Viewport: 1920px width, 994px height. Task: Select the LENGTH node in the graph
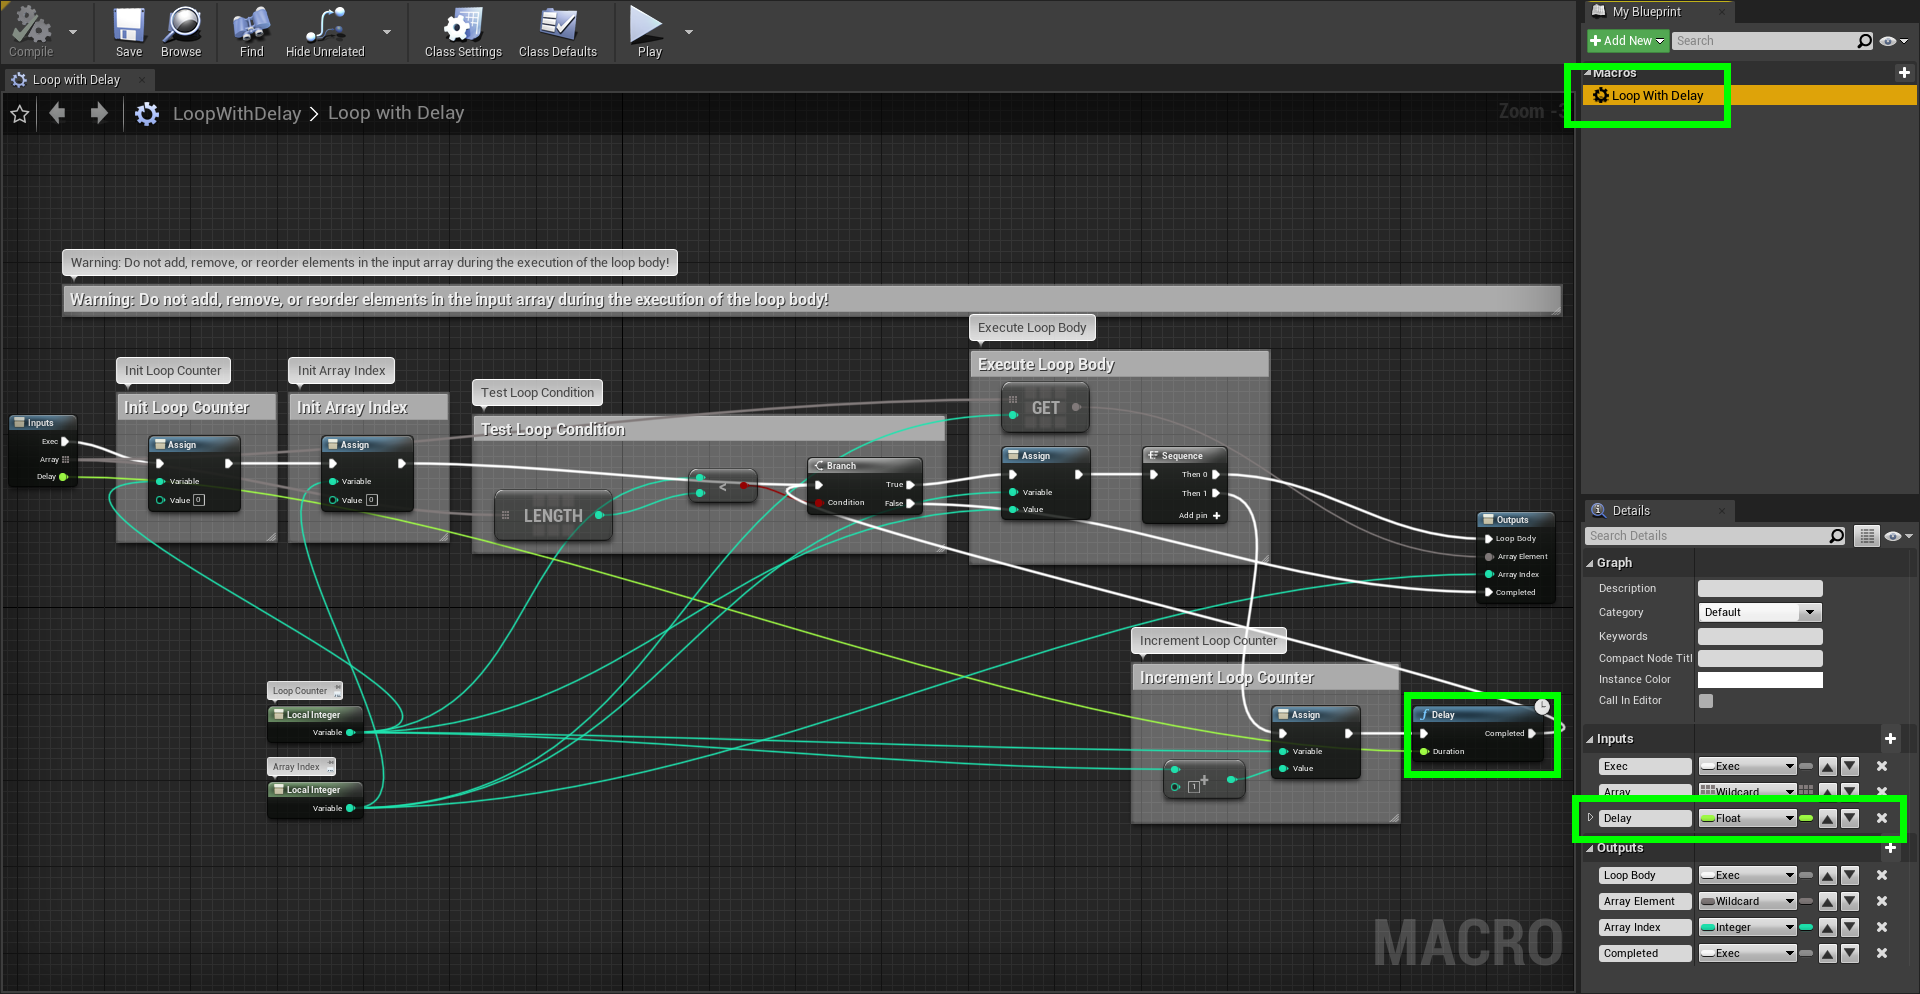pos(552,516)
